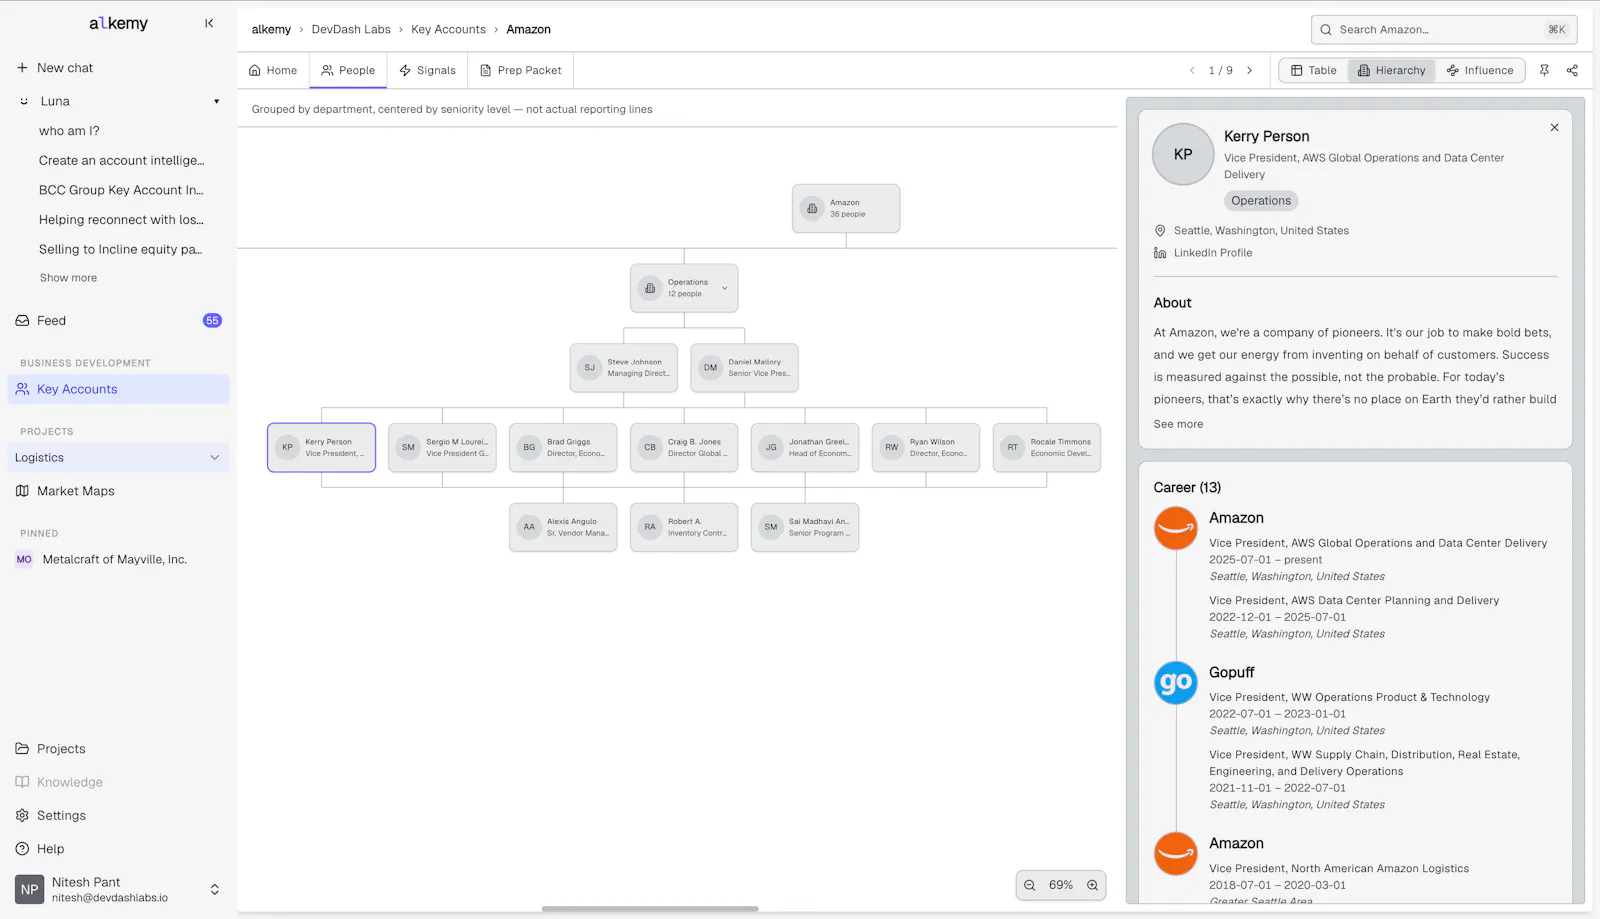The height and width of the screenshot is (919, 1600).
Task: Click the share icon in toolbar
Action: click(x=1572, y=71)
